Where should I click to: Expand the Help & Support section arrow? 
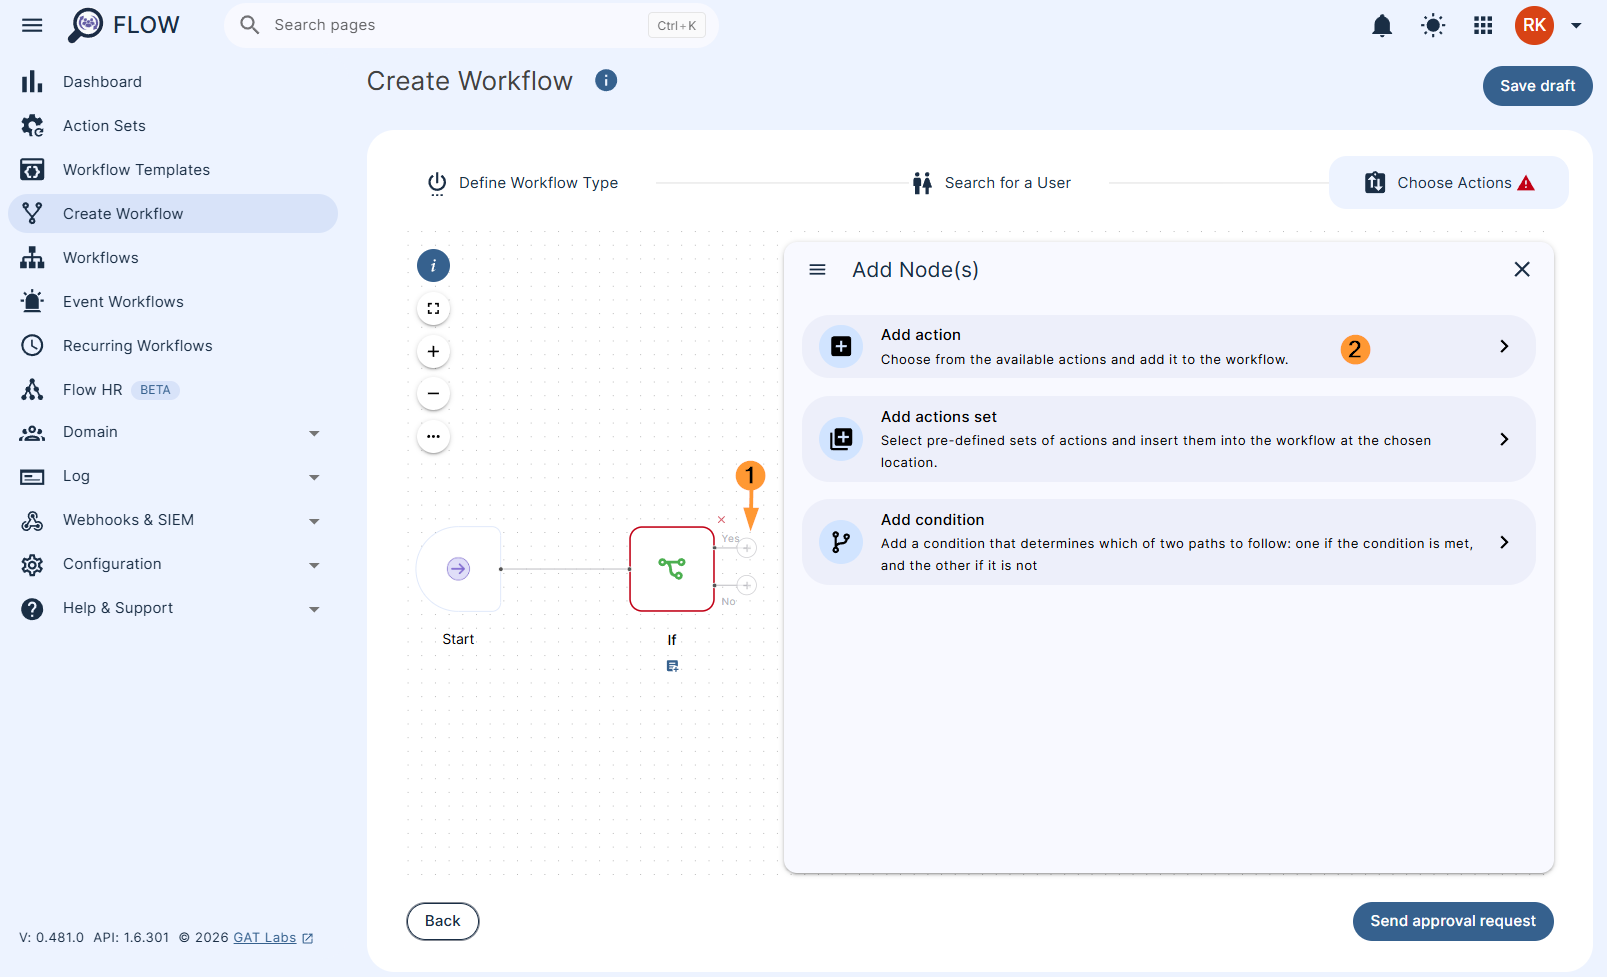[314, 609]
